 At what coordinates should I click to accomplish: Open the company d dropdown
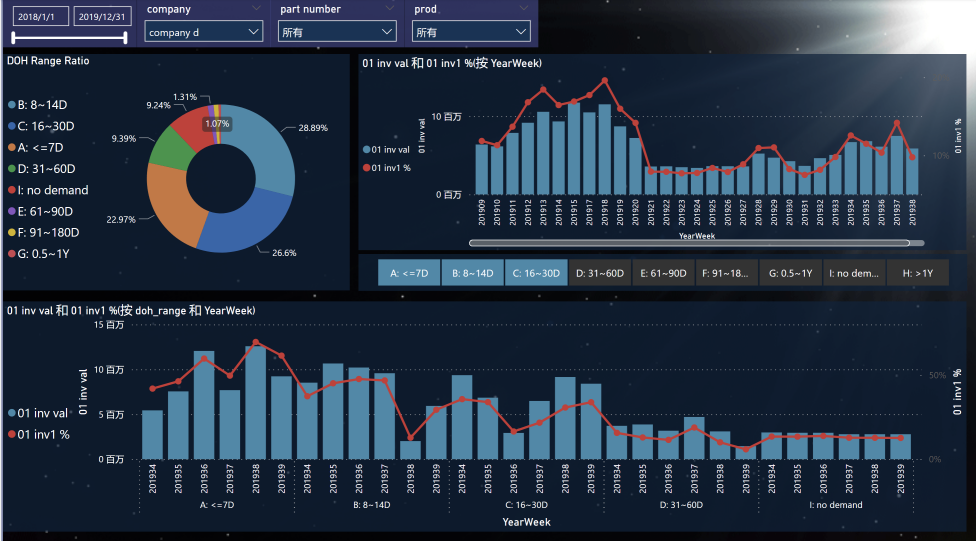point(204,32)
